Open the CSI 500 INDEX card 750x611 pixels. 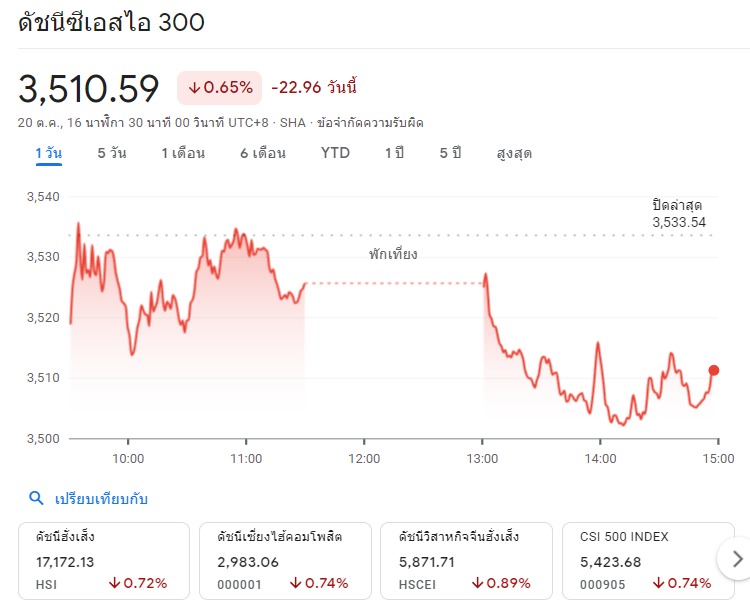pyautogui.click(x=648, y=561)
